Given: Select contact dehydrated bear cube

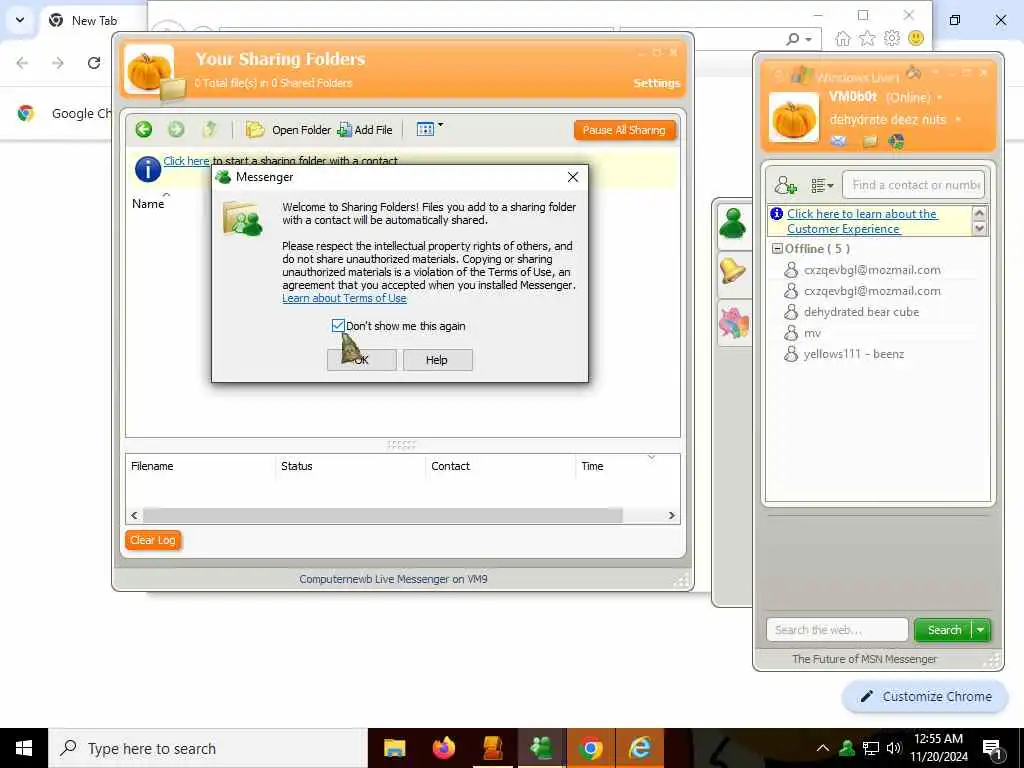Looking at the screenshot, I should click(x=861, y=312).
